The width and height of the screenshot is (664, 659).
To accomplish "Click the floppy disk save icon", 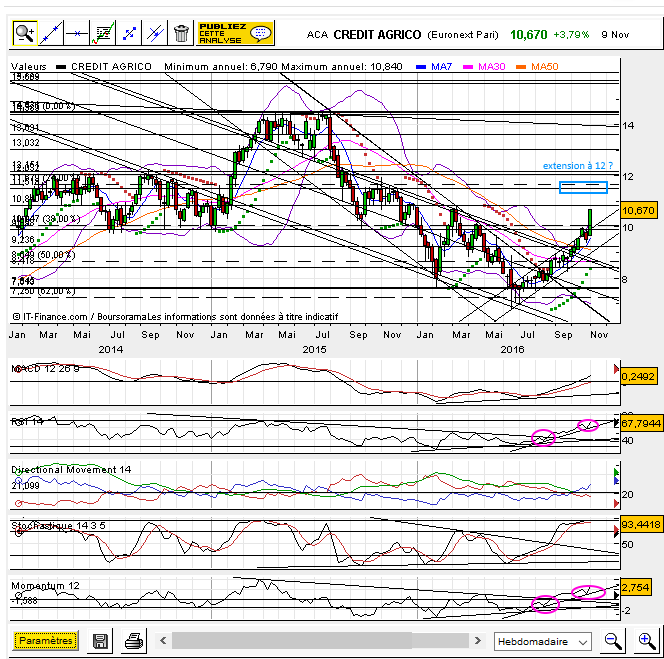I will point(100,641).
